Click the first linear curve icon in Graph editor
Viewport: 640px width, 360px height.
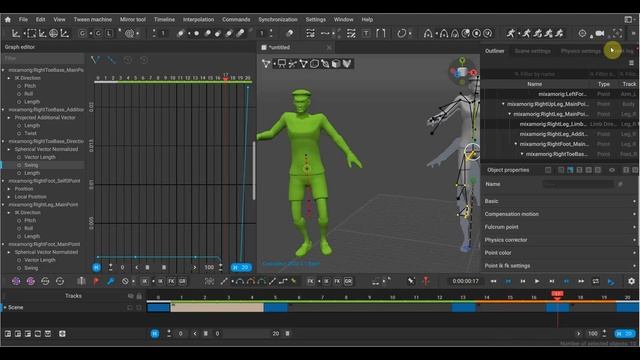pos(96,60)
